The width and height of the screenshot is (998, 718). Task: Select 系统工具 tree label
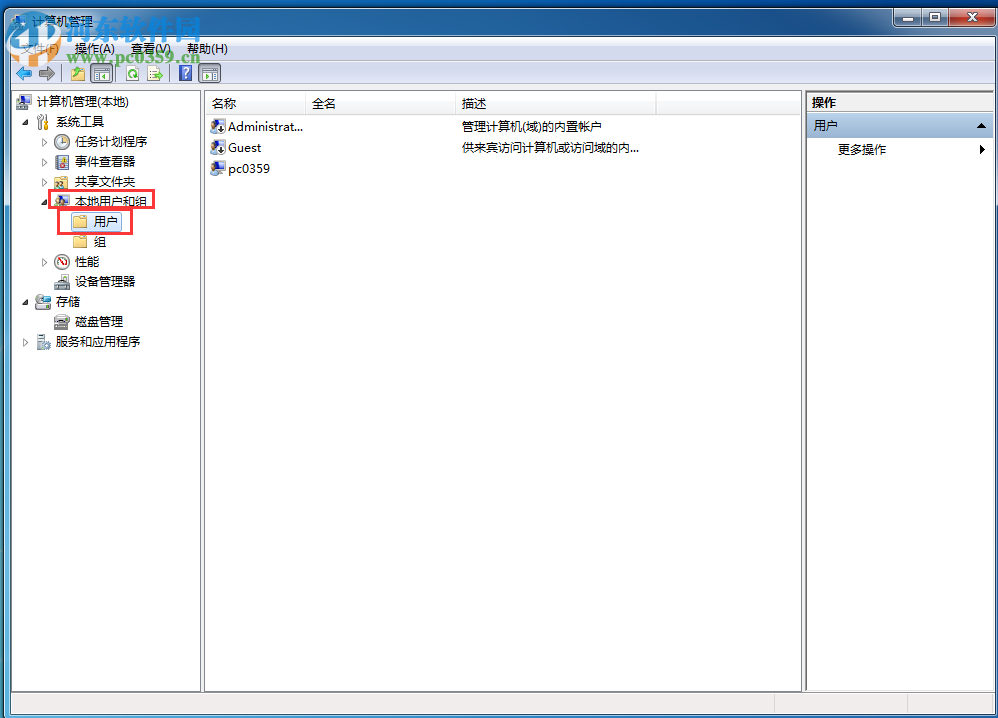[x=80, y=122]
